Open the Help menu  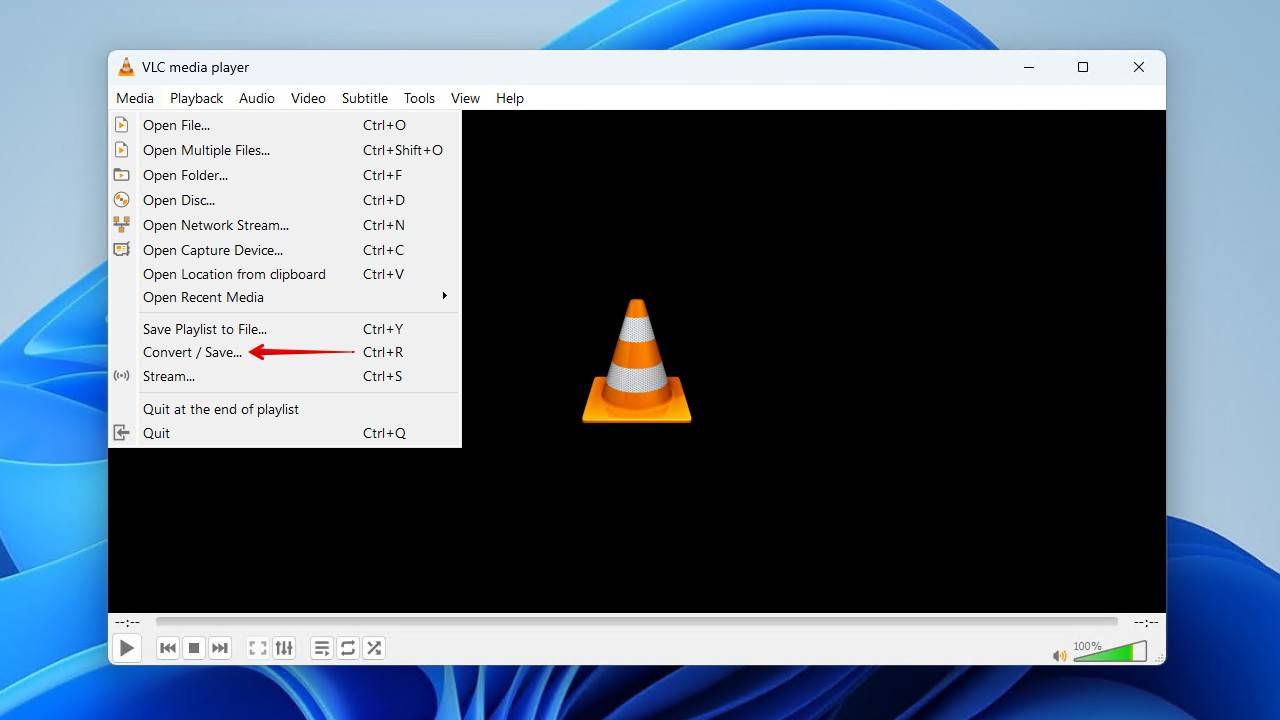[510, 98]
